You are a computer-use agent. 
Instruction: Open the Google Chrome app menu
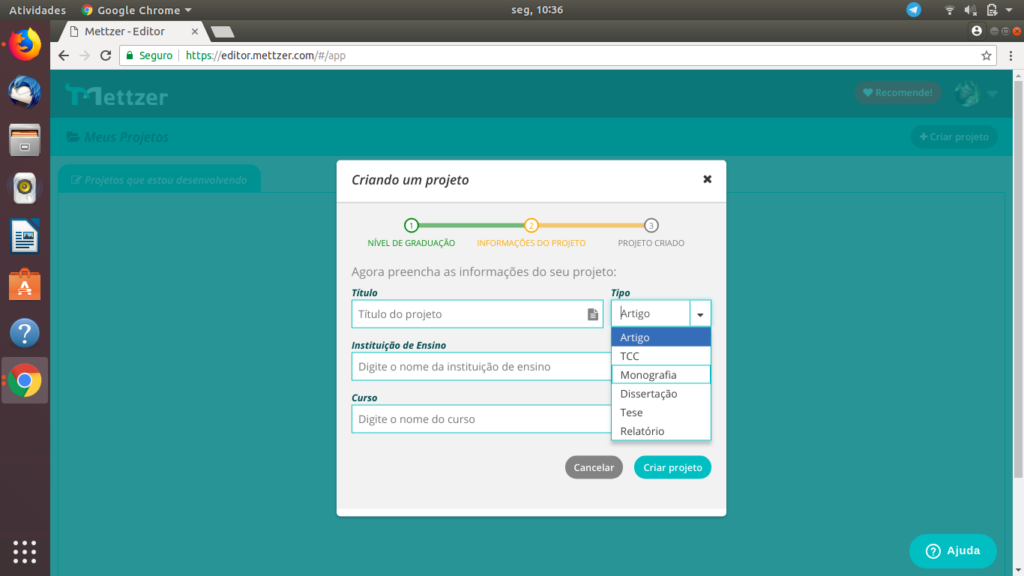[136, 10]
